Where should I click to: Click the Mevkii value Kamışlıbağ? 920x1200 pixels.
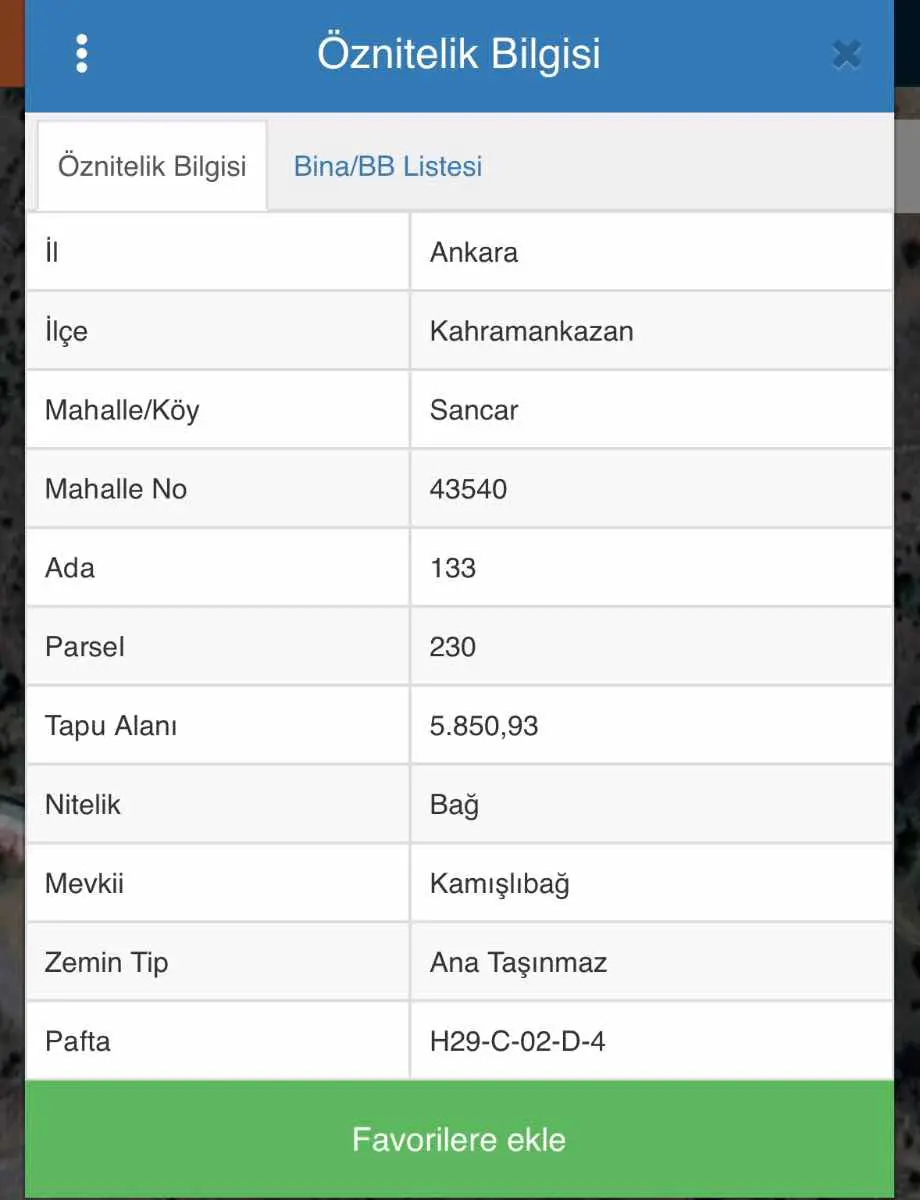499,884
